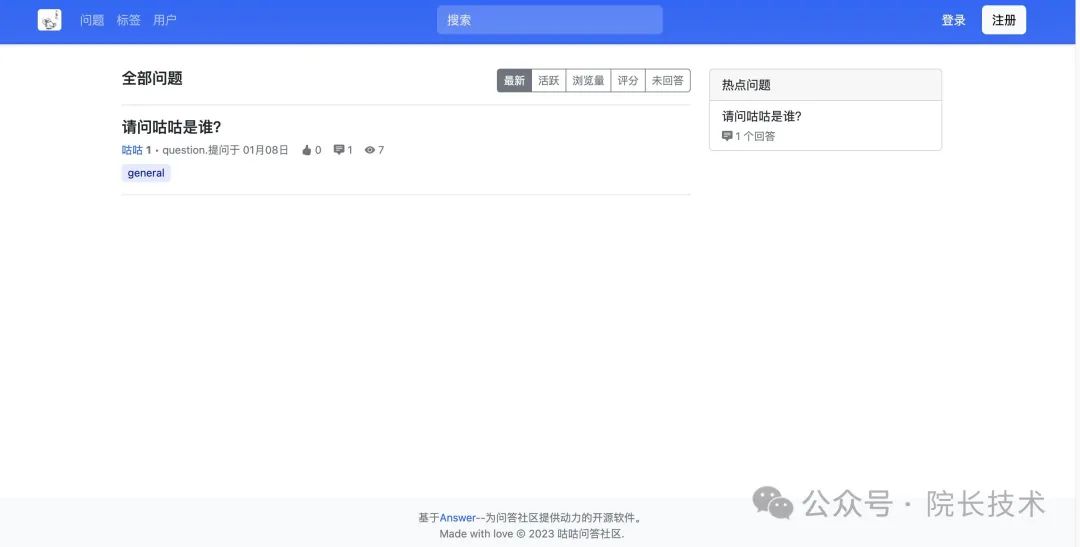Image resolution: width=1080 pixels, height=547 pixels.
Task: Open the 标签 nav link
Action: pos(129,20)
